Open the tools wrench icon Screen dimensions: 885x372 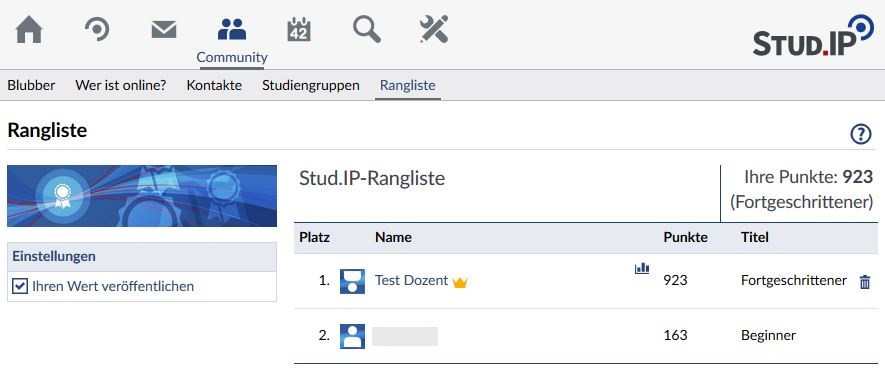point(434,29)
